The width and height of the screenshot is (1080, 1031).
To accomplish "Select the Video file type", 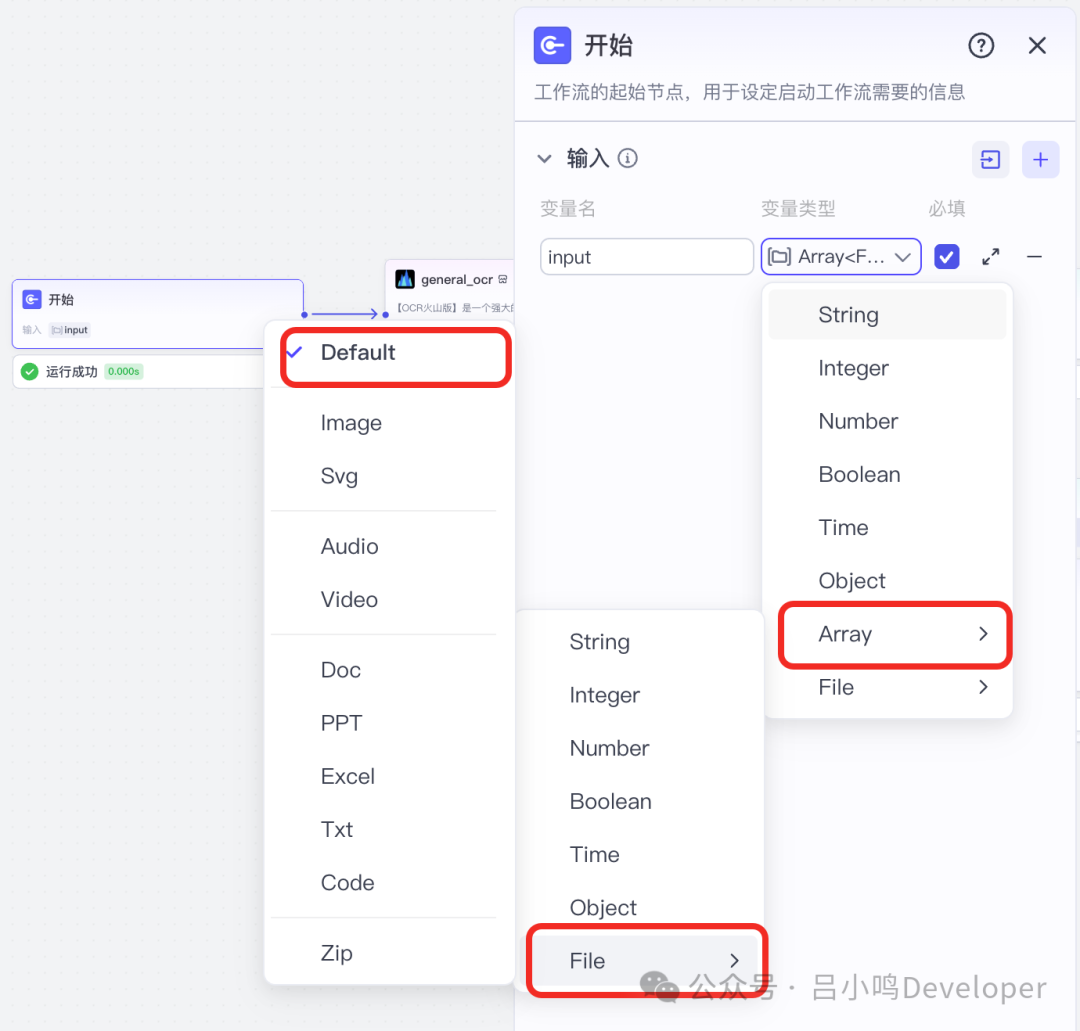I will pos(389,599).
